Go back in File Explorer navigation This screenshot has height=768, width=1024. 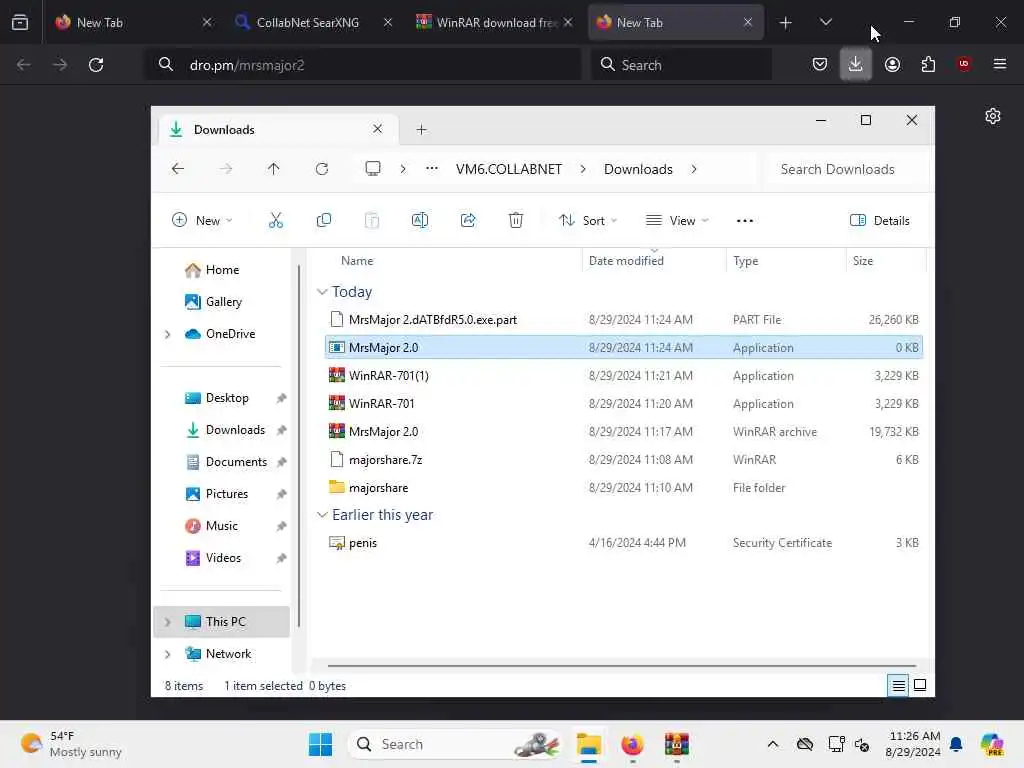point(178,169)
